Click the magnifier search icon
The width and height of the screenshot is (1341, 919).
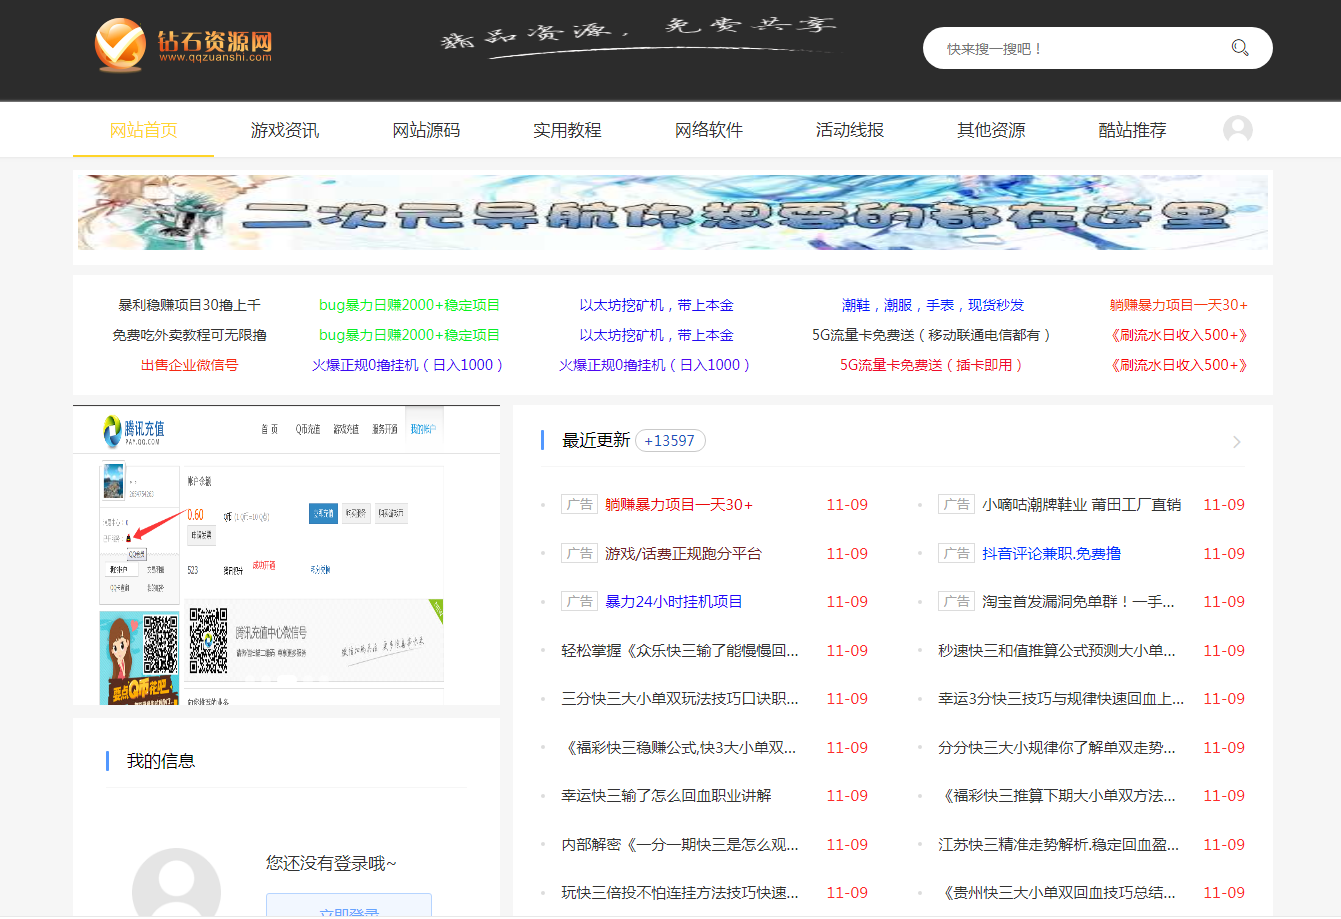pos(1240,48)
